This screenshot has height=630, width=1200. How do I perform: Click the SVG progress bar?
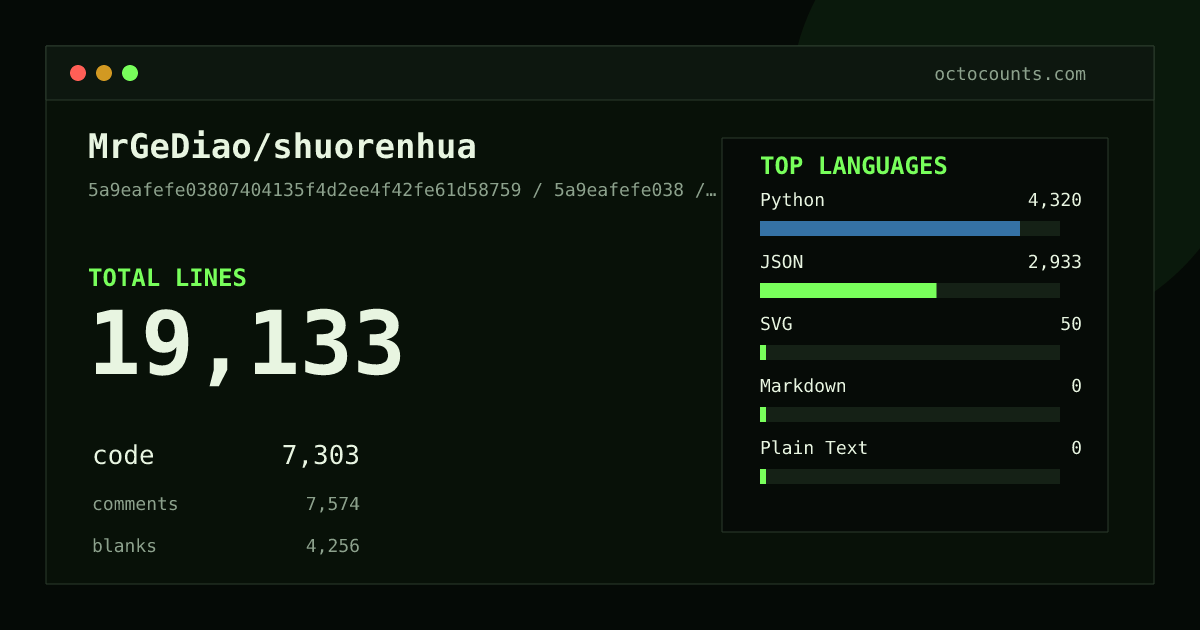coord(910,352)
